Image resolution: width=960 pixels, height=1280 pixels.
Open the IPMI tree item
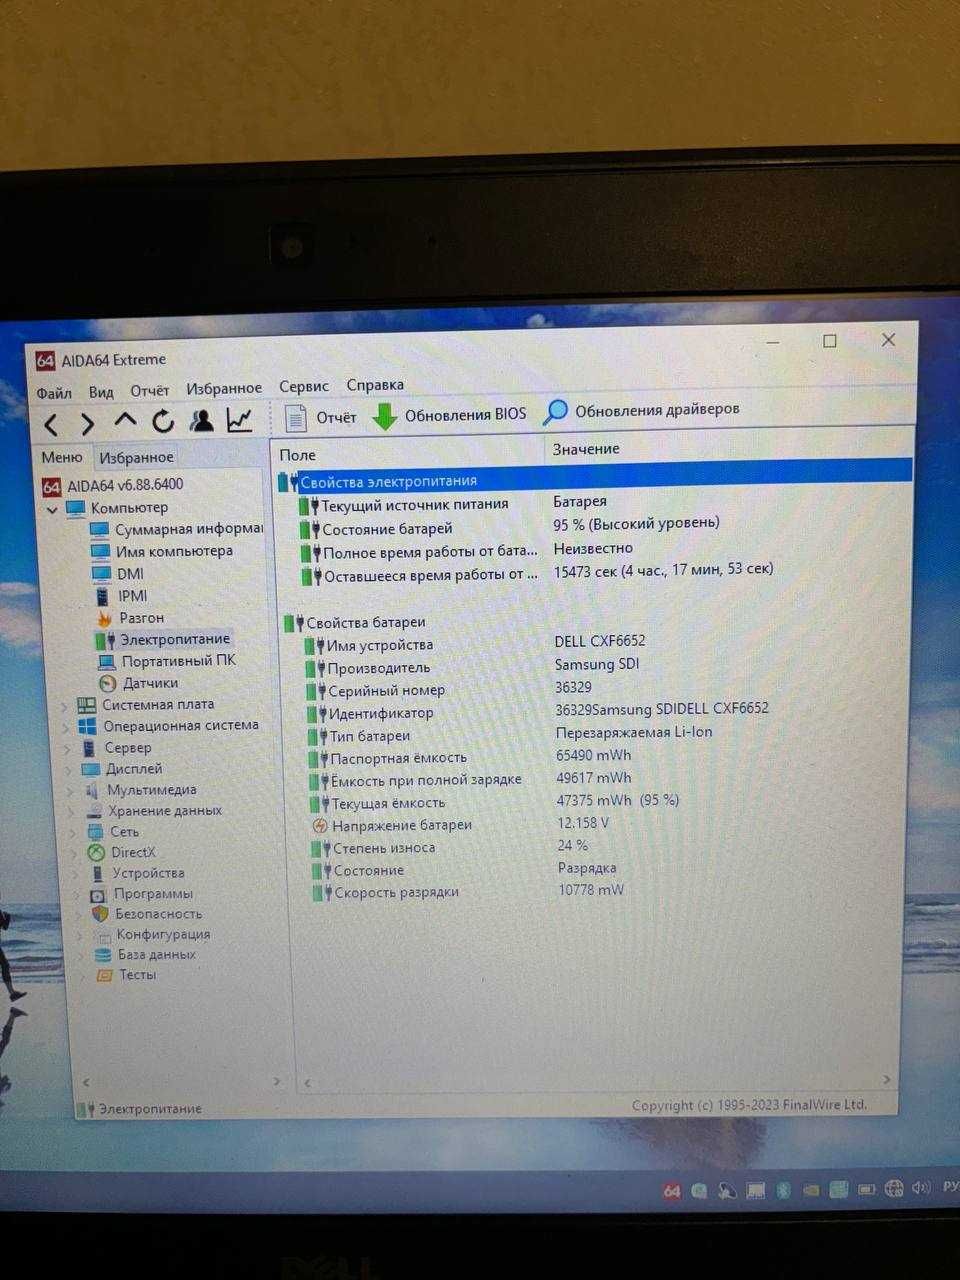click(x=121, y=595)
